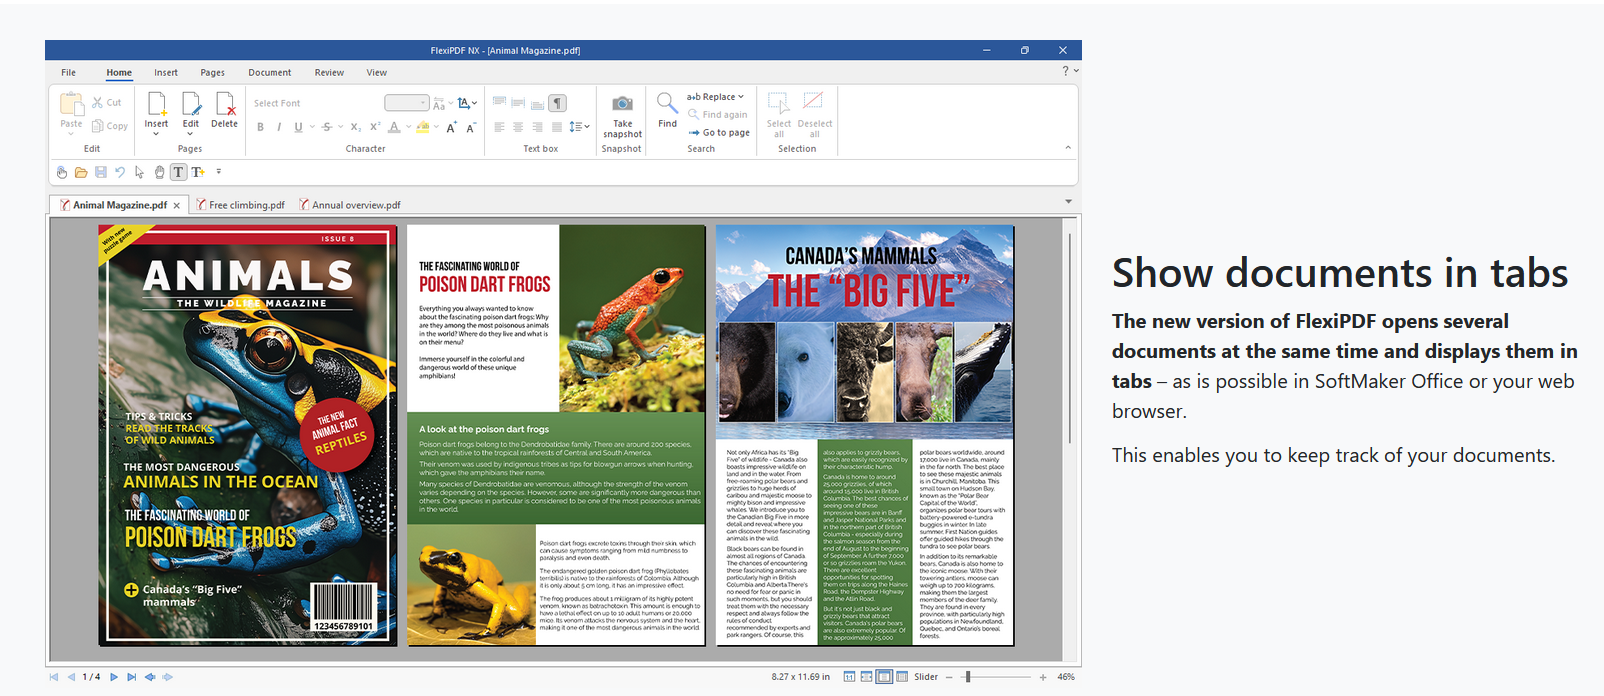The width and height of the screenshot is (1604, 696).
Task: Apply the font color A button
Action: [394, 127]
